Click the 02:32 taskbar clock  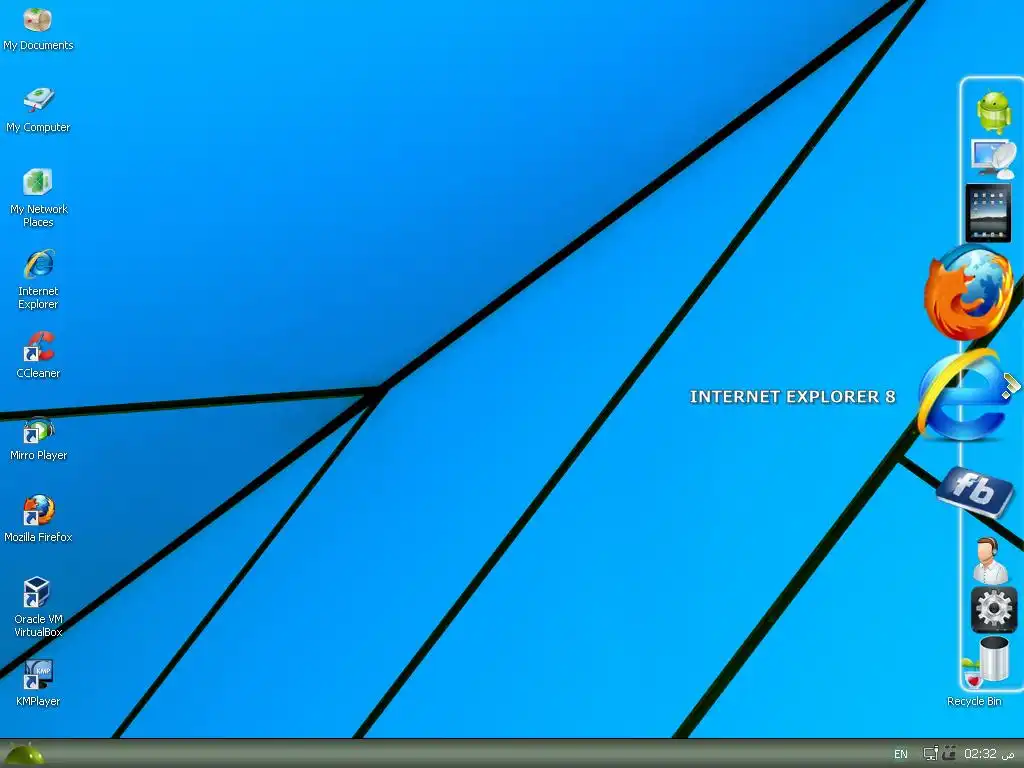point(989,754)
